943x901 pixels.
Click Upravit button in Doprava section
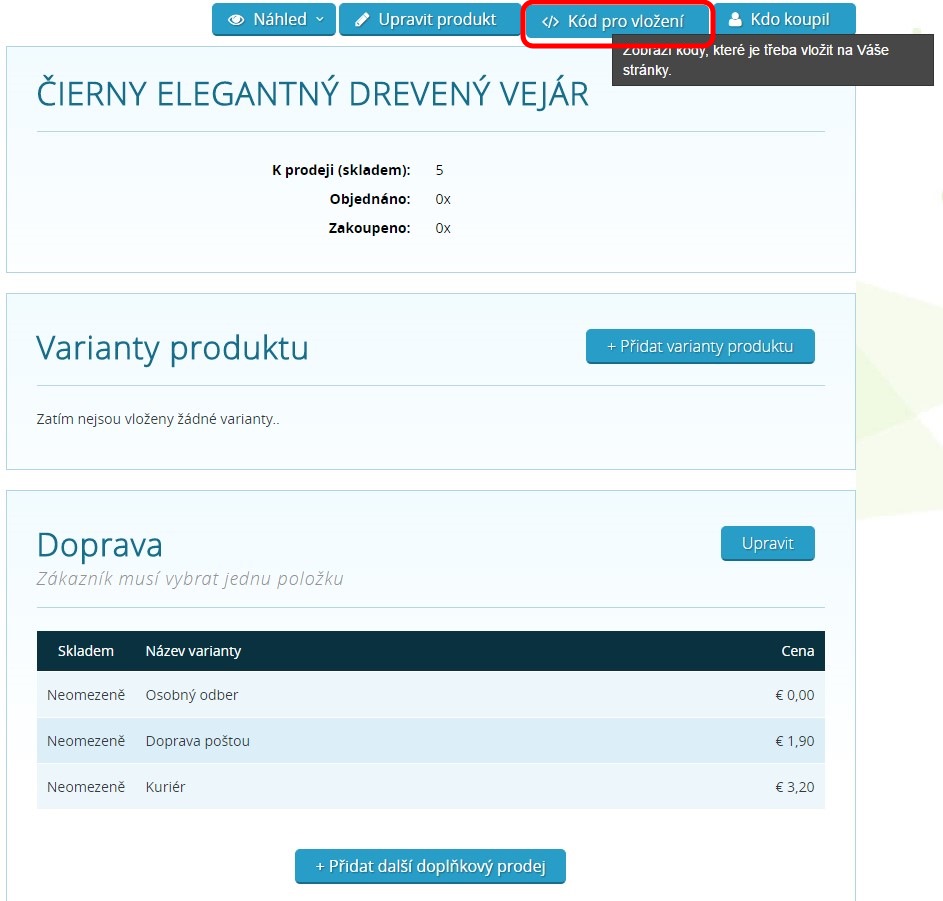[767, 543]
